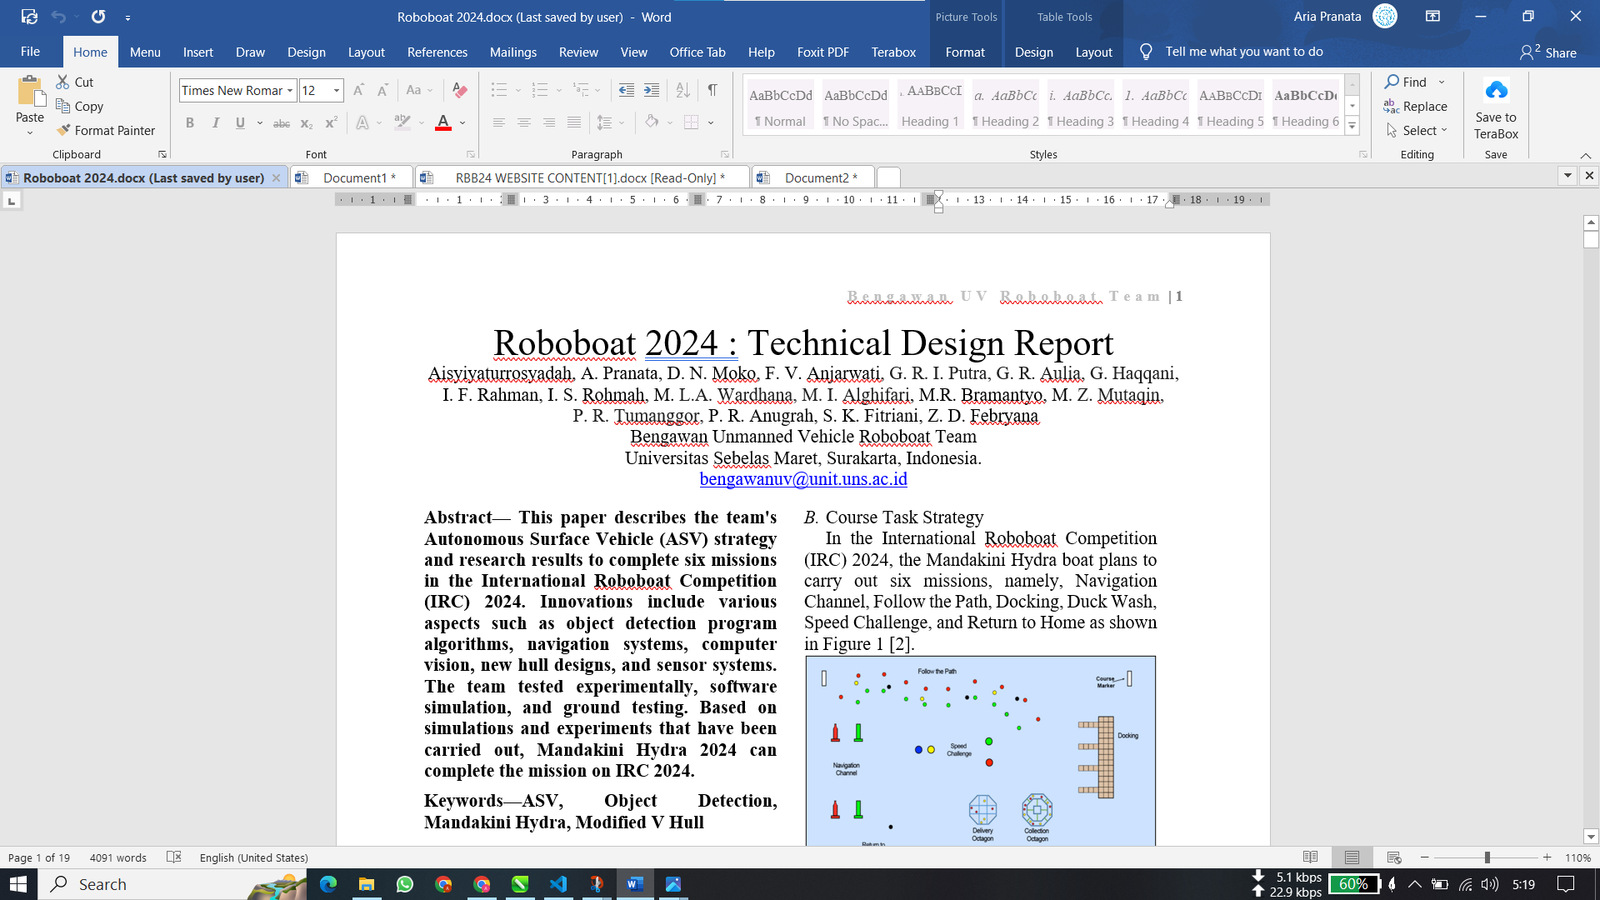Click the Clear All Formatting icon

[460, 90]
